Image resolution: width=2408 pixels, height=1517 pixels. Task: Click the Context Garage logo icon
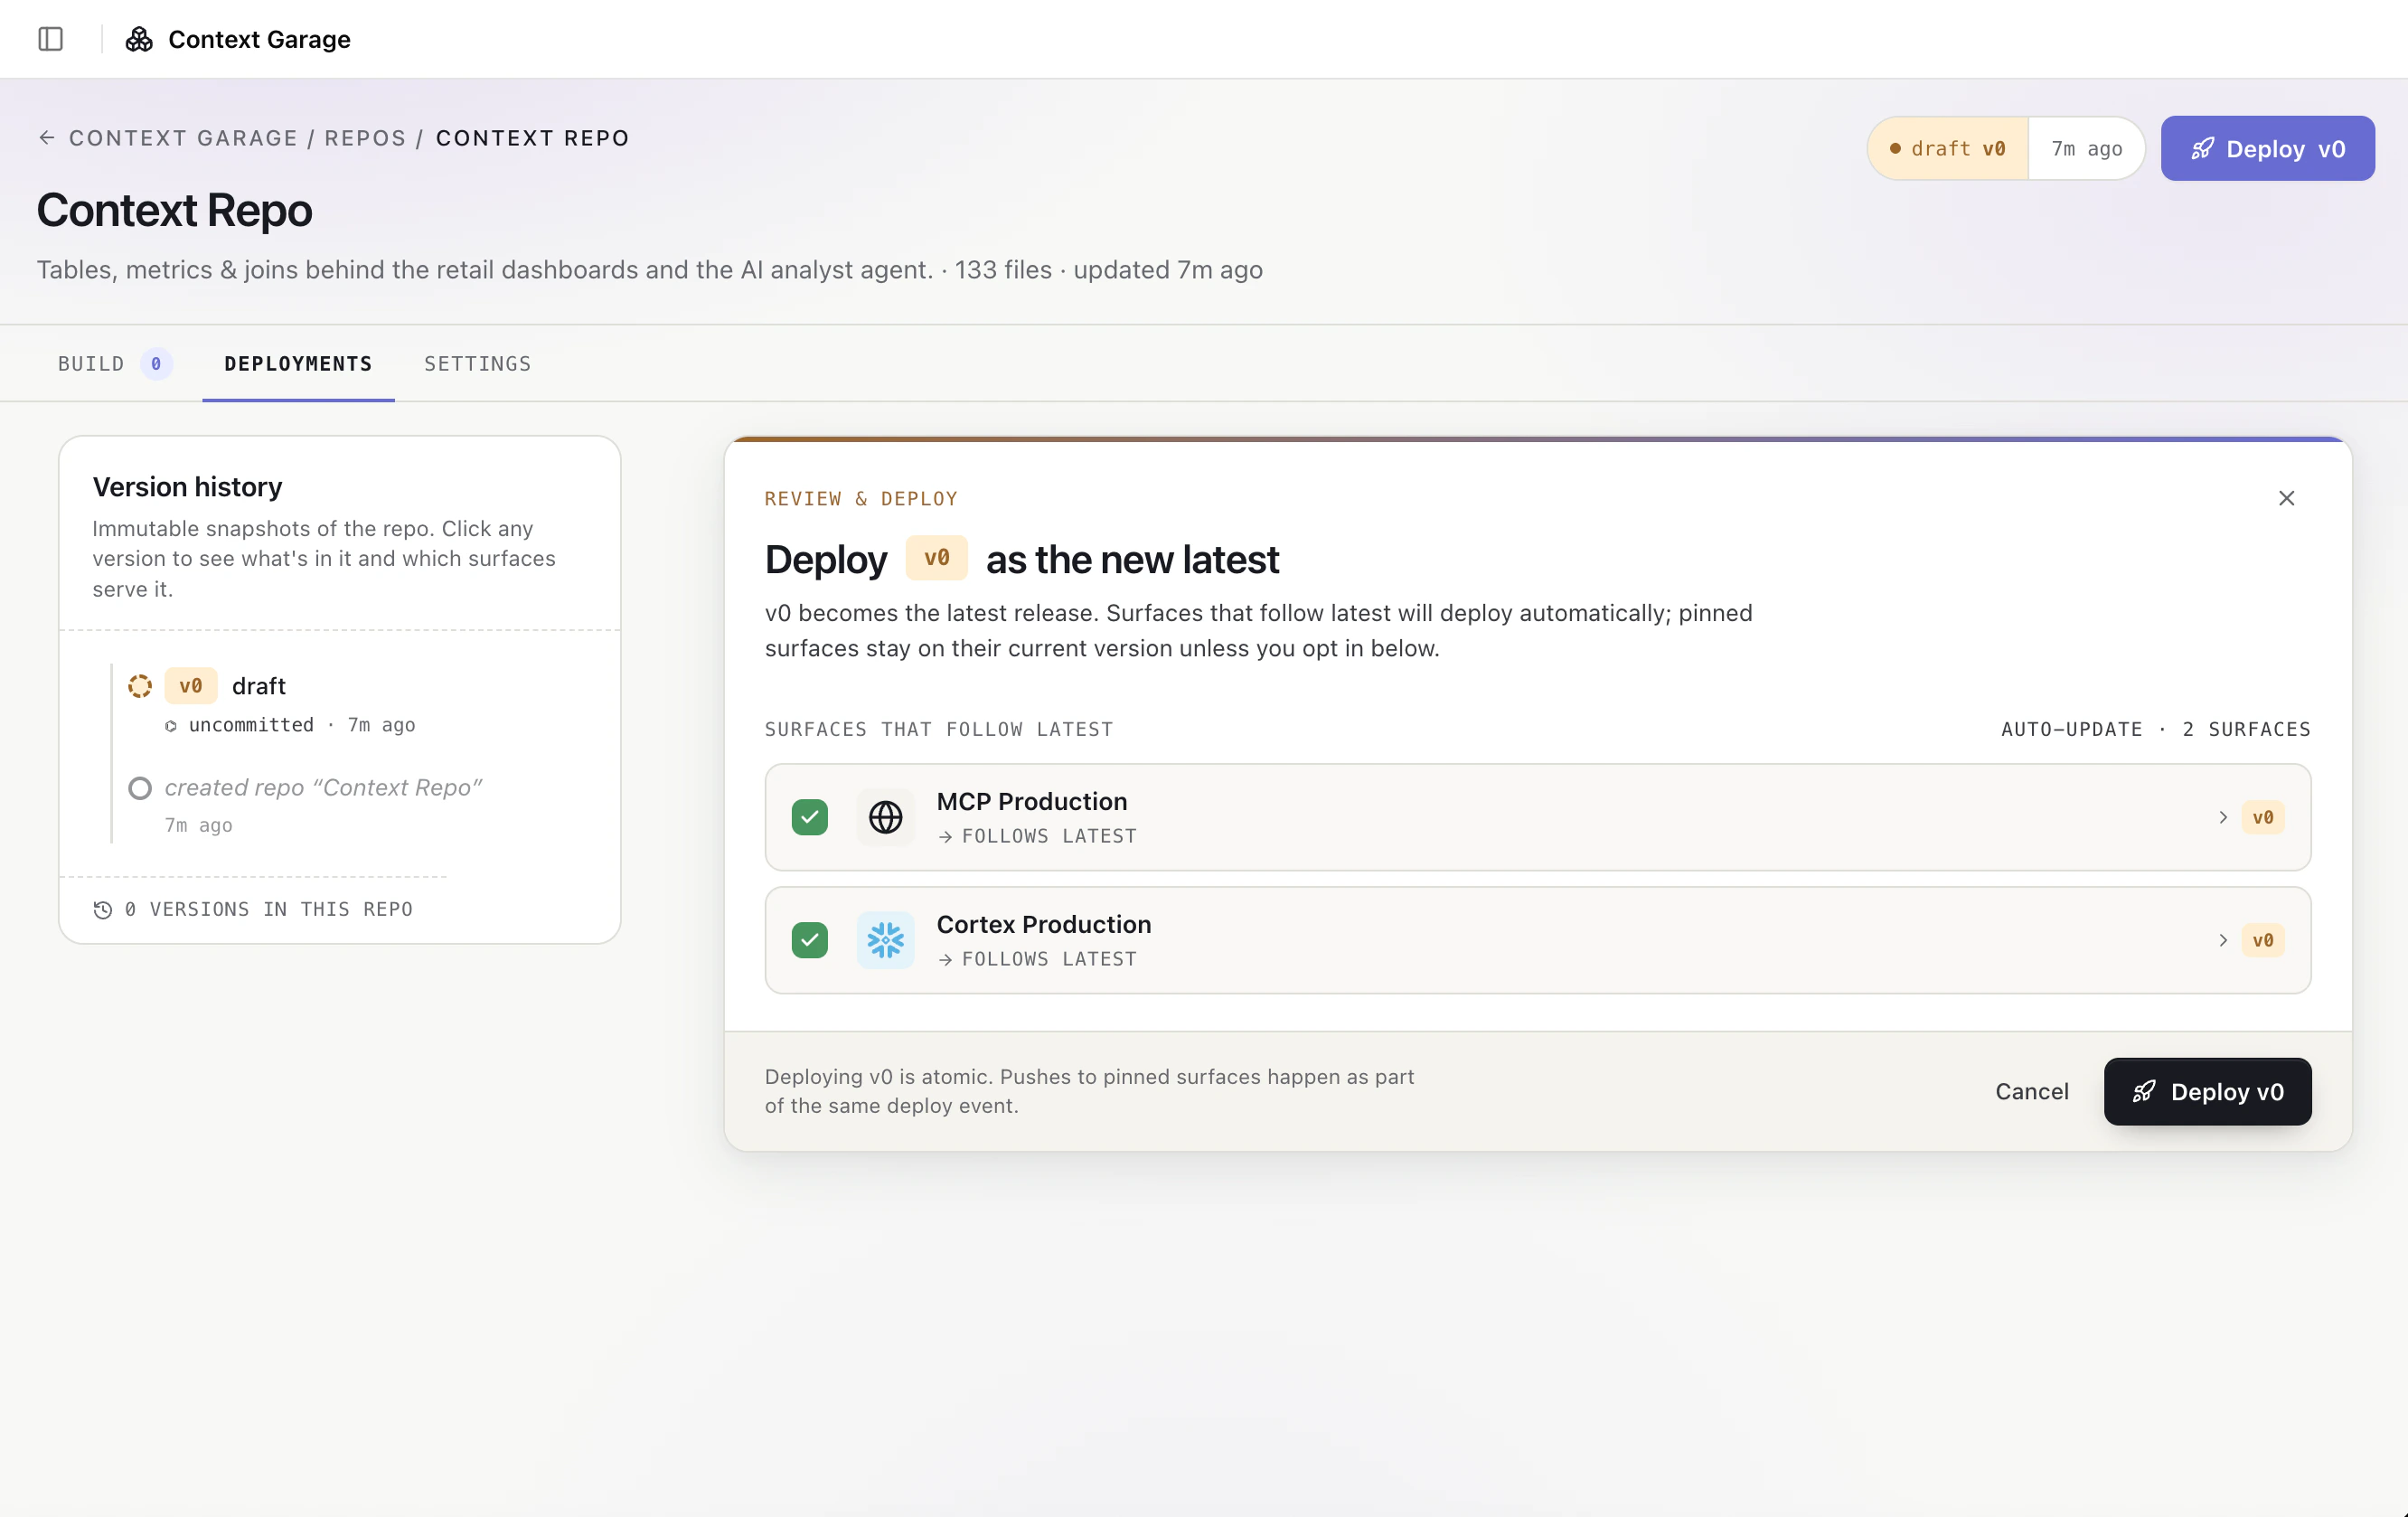pyautogui.click(x=139, y=39)
